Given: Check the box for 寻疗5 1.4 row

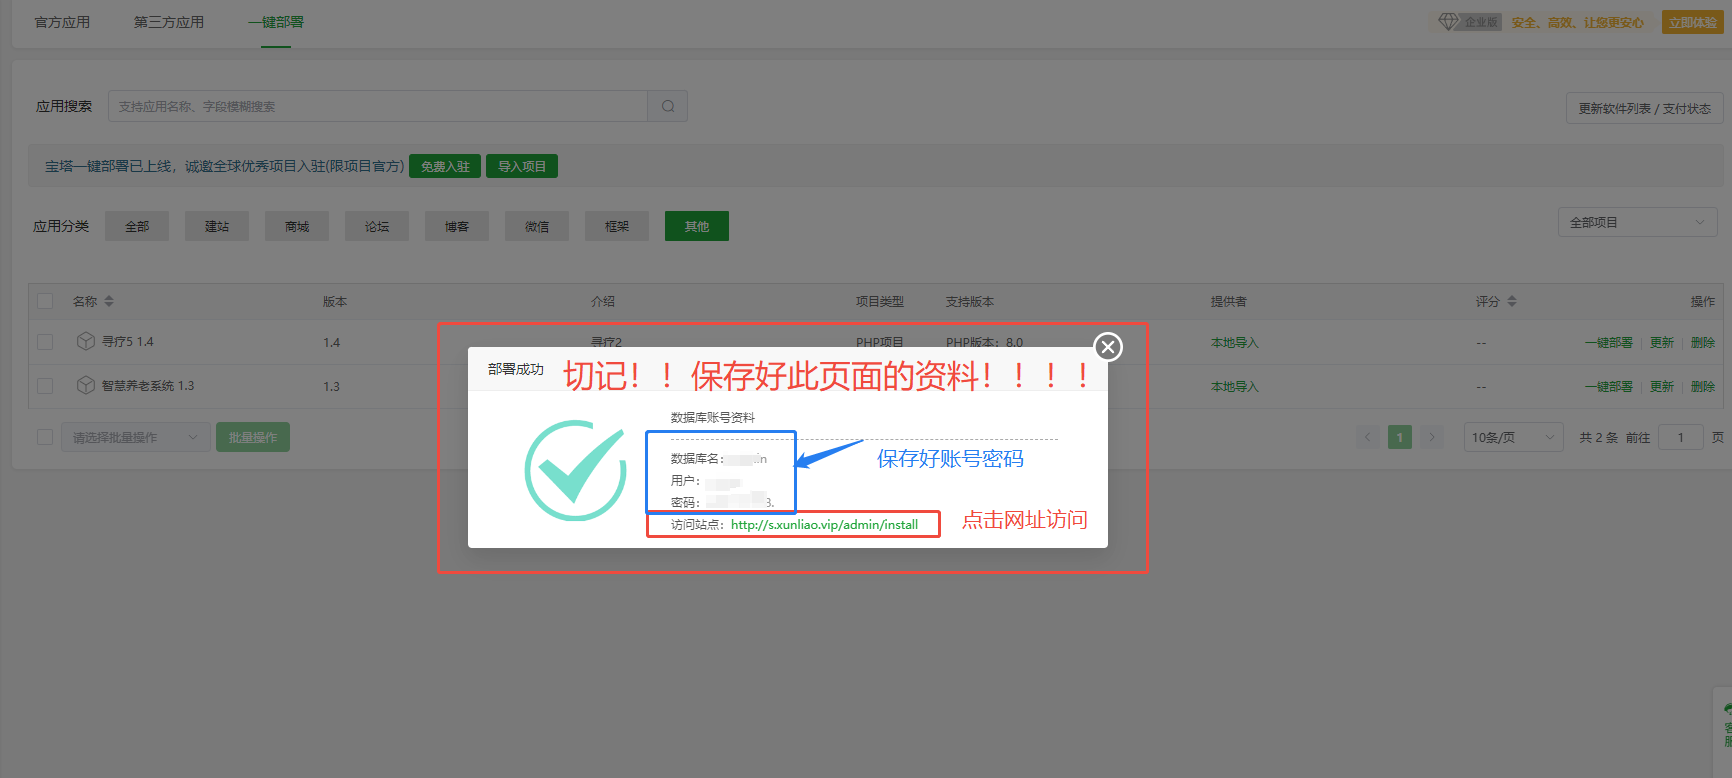Looking at the screenshot, I should point(45,342).
